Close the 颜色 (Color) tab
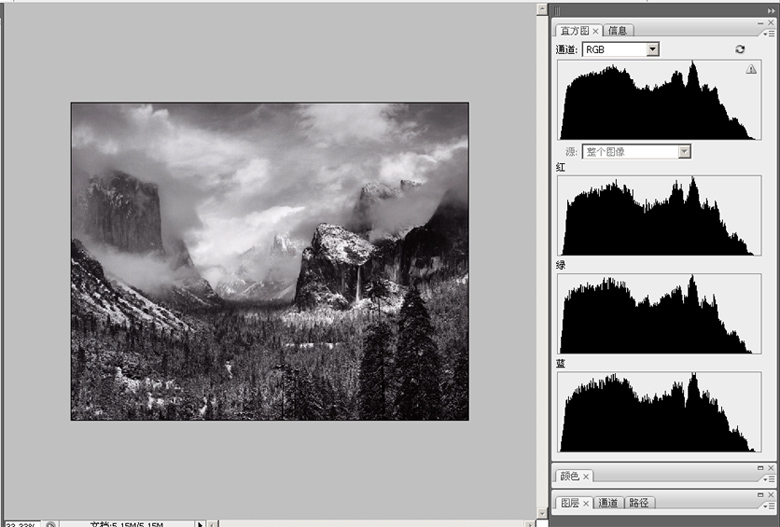780x527 pixels. 587,476
